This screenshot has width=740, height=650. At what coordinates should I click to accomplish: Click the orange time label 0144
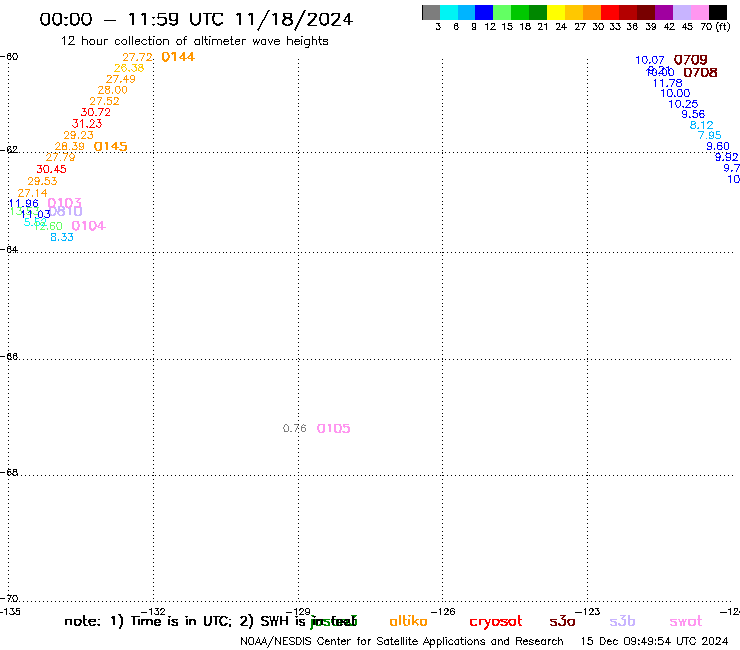(178, 57)
